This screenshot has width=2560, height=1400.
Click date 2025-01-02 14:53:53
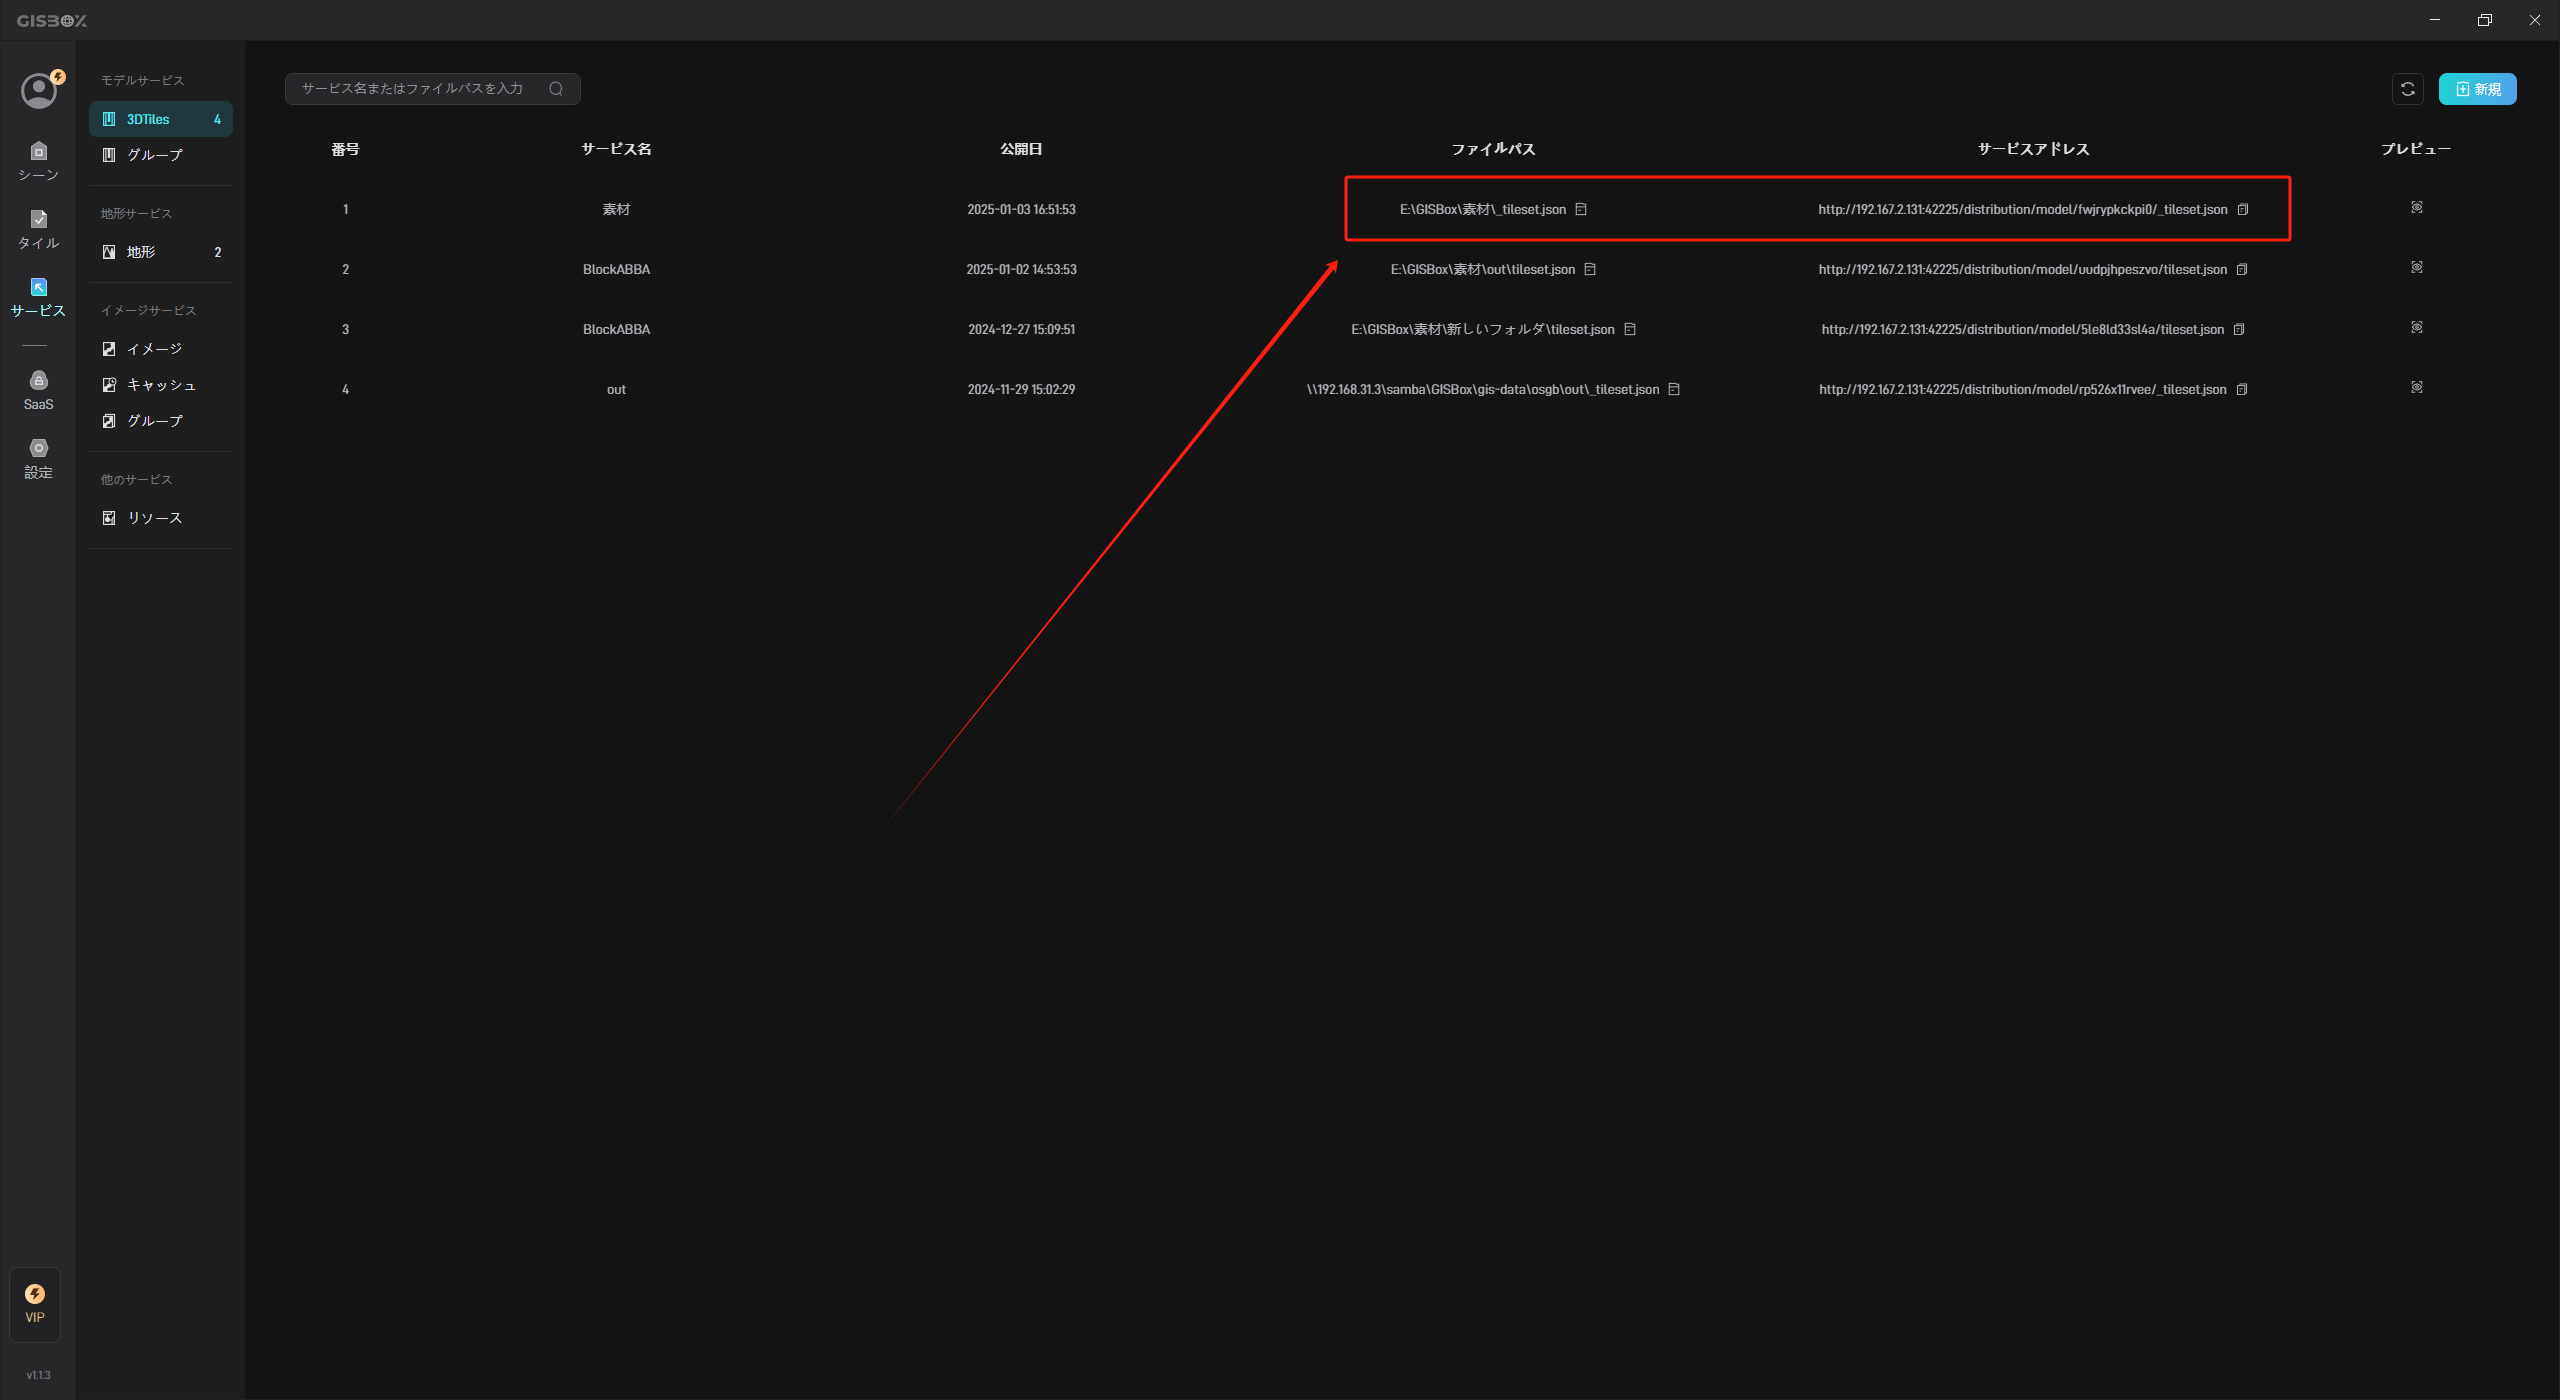1021,269
